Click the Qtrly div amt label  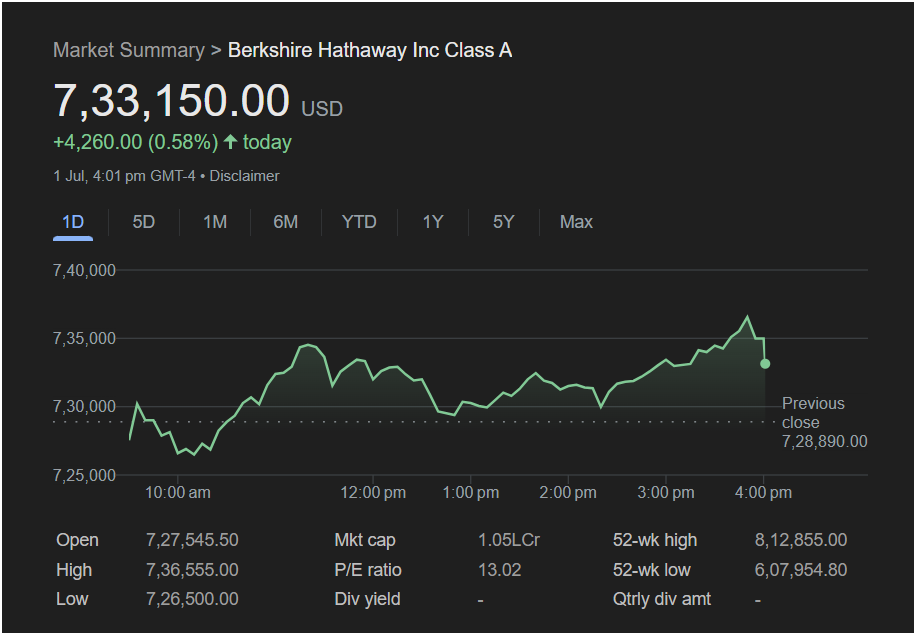point(662,599)
